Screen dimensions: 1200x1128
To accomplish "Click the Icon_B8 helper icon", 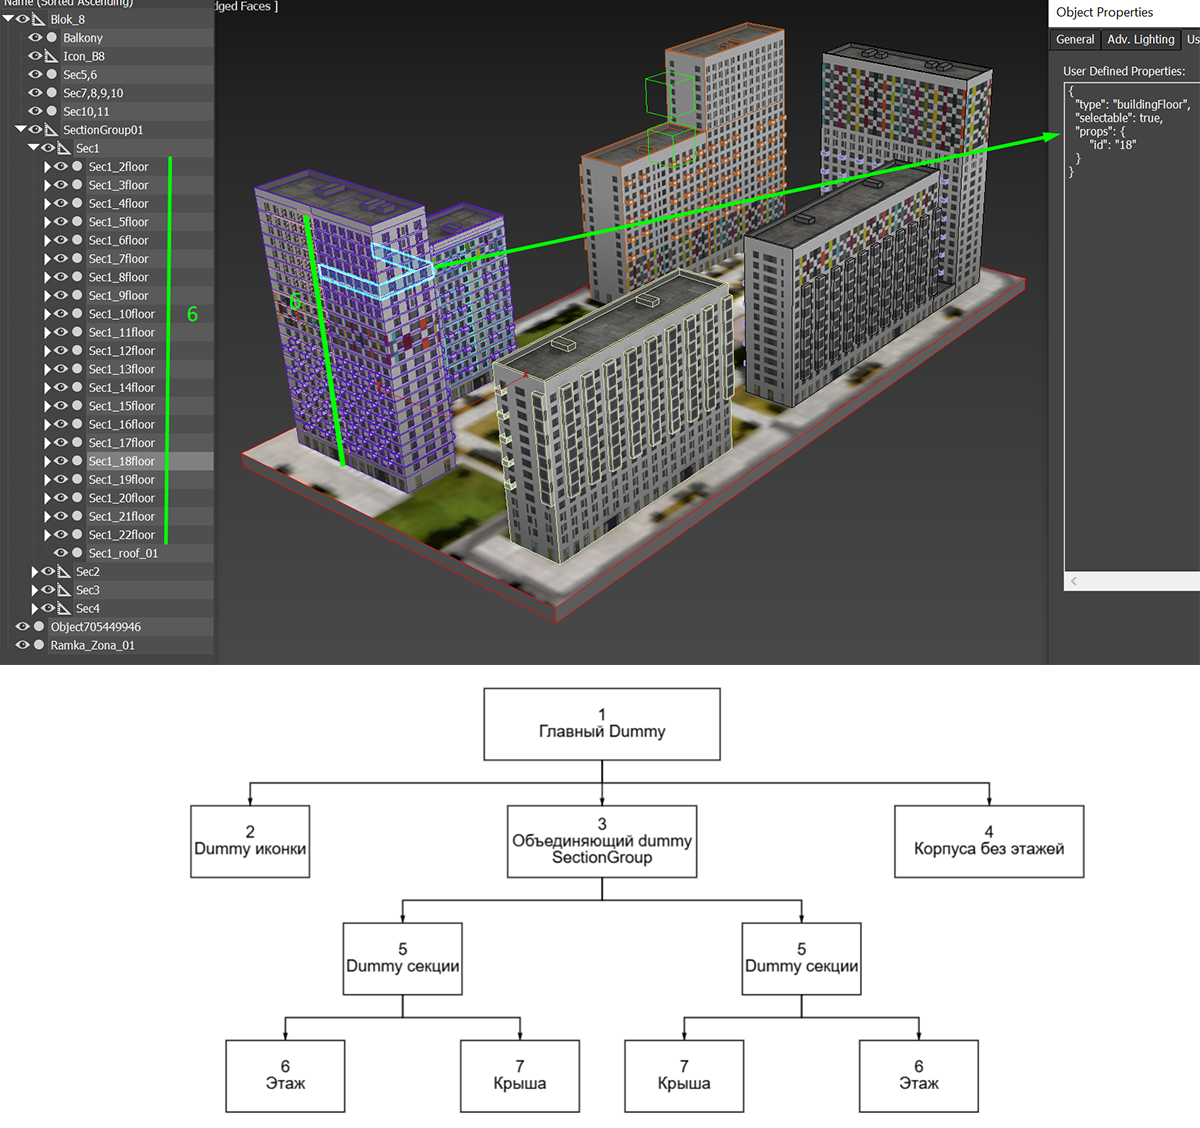I will click(x=51, y=56).
